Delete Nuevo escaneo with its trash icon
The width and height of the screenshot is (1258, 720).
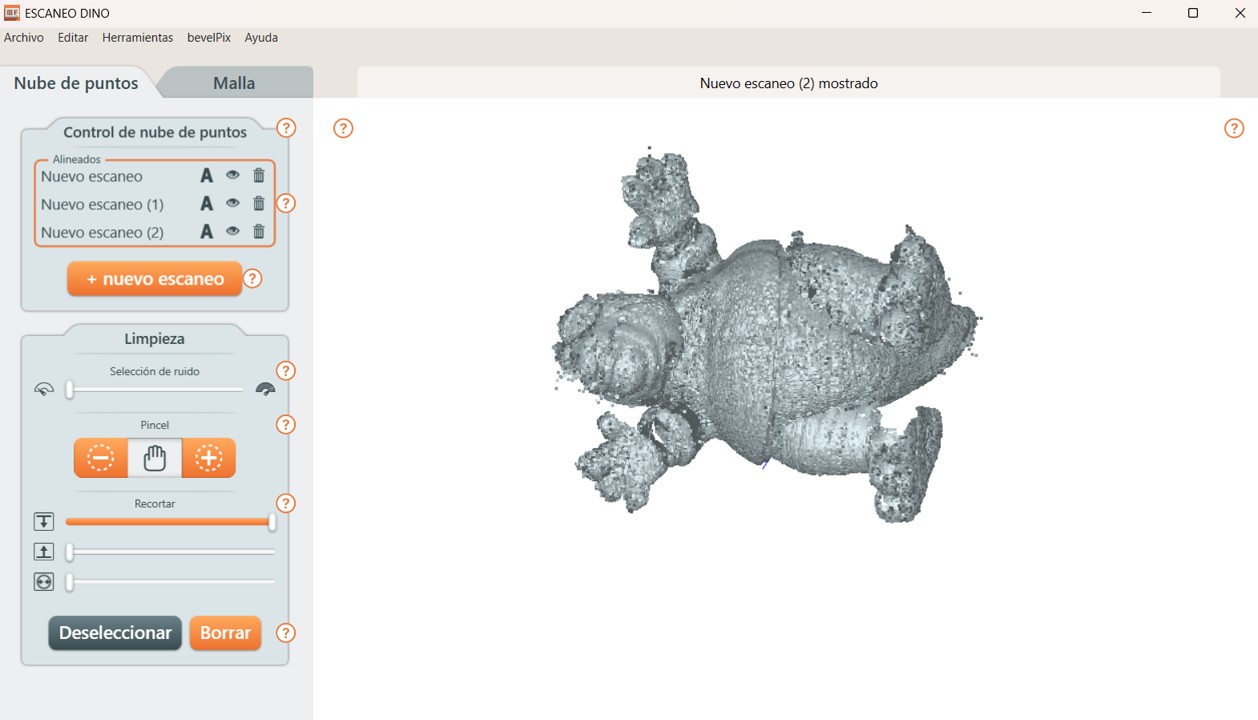(259, 175)
